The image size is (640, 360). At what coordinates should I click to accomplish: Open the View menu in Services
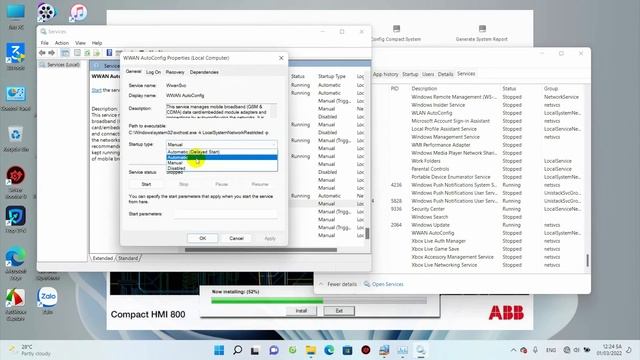click(x=80, y=43)
